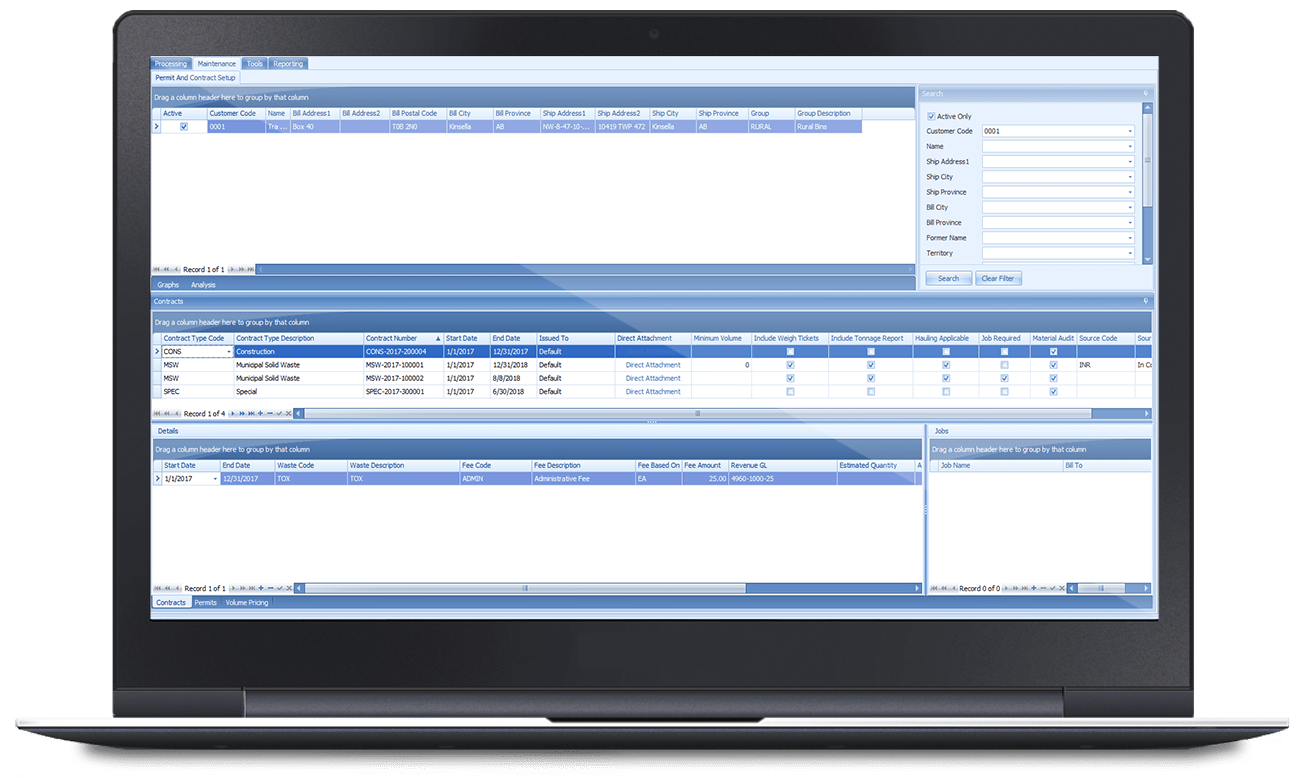The width and height of the screenshot is (1300, 778).
Task: Cancel edits with the X in the Jobs navigator
Action: [x=1062, y=588]
